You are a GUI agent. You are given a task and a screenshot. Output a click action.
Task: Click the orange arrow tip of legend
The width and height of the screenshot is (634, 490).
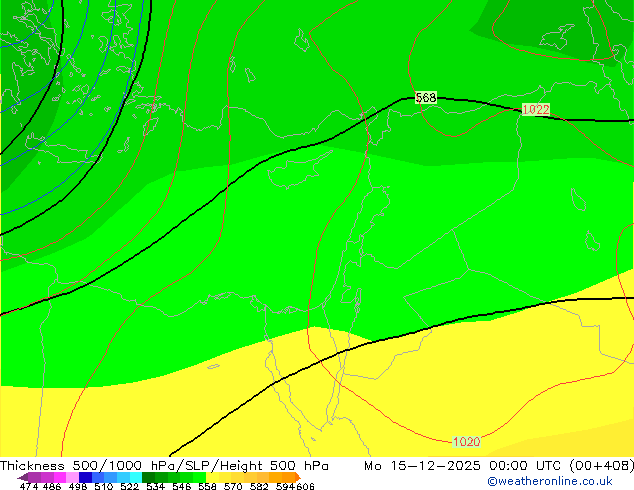tap(298, 477)
